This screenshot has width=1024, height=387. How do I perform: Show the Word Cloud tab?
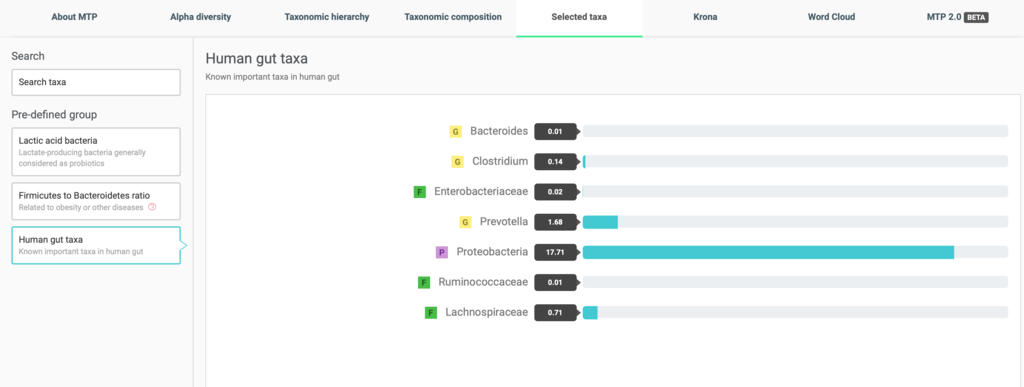[x=831, y=18]
